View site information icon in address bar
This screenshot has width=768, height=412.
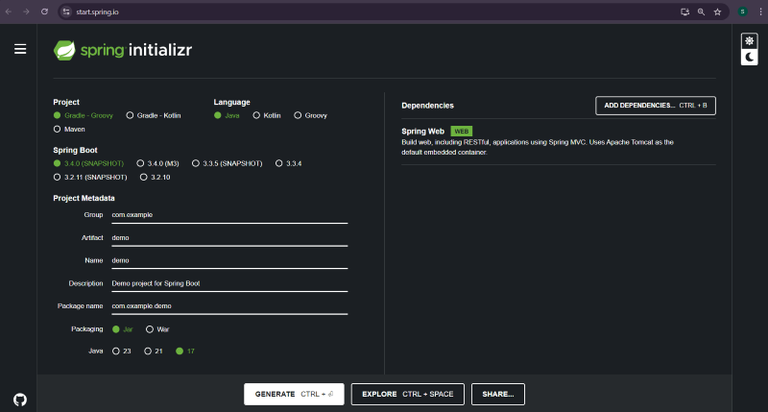pyautogui.click(x=67, y=12)
